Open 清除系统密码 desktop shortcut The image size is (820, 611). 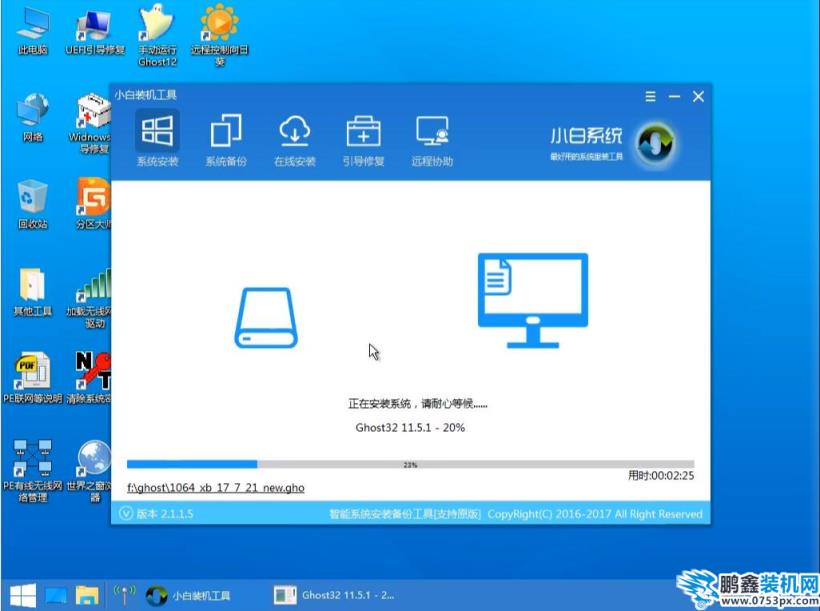click(x=89, y=379)
